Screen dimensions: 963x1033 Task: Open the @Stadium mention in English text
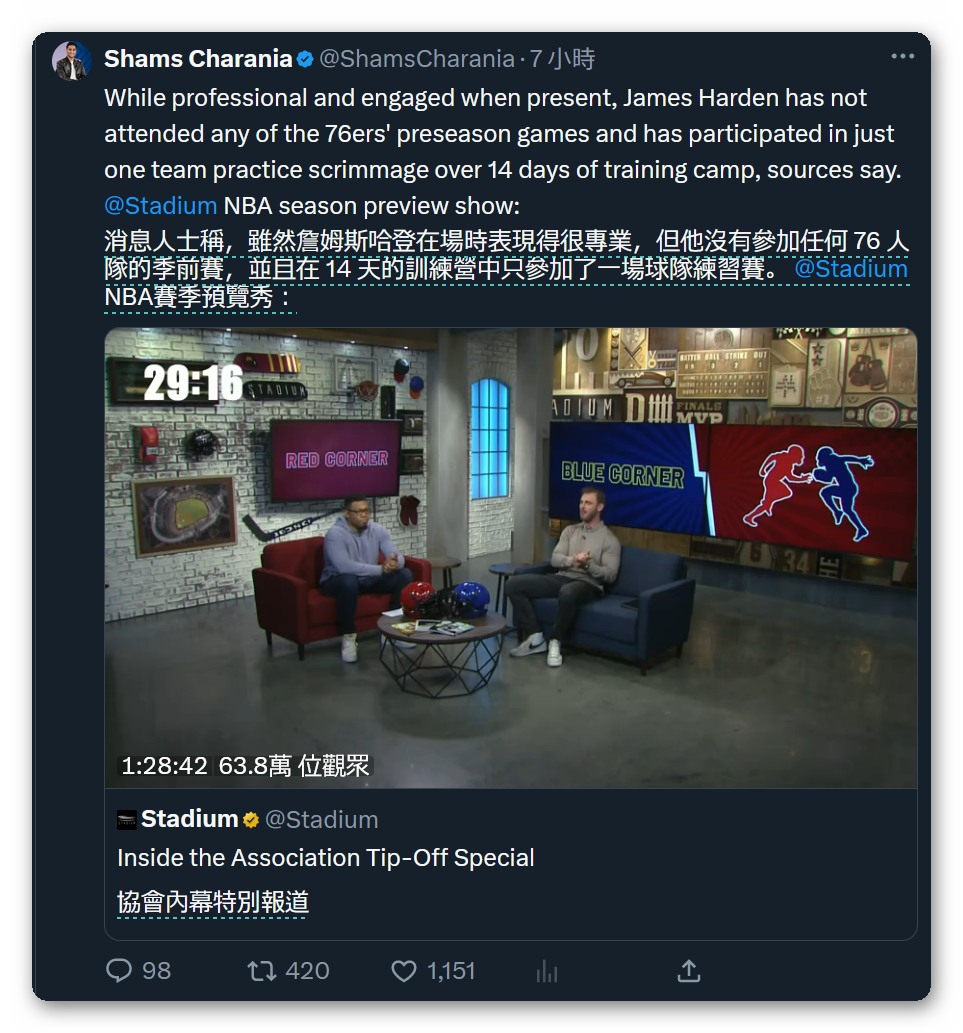(161, 206)
